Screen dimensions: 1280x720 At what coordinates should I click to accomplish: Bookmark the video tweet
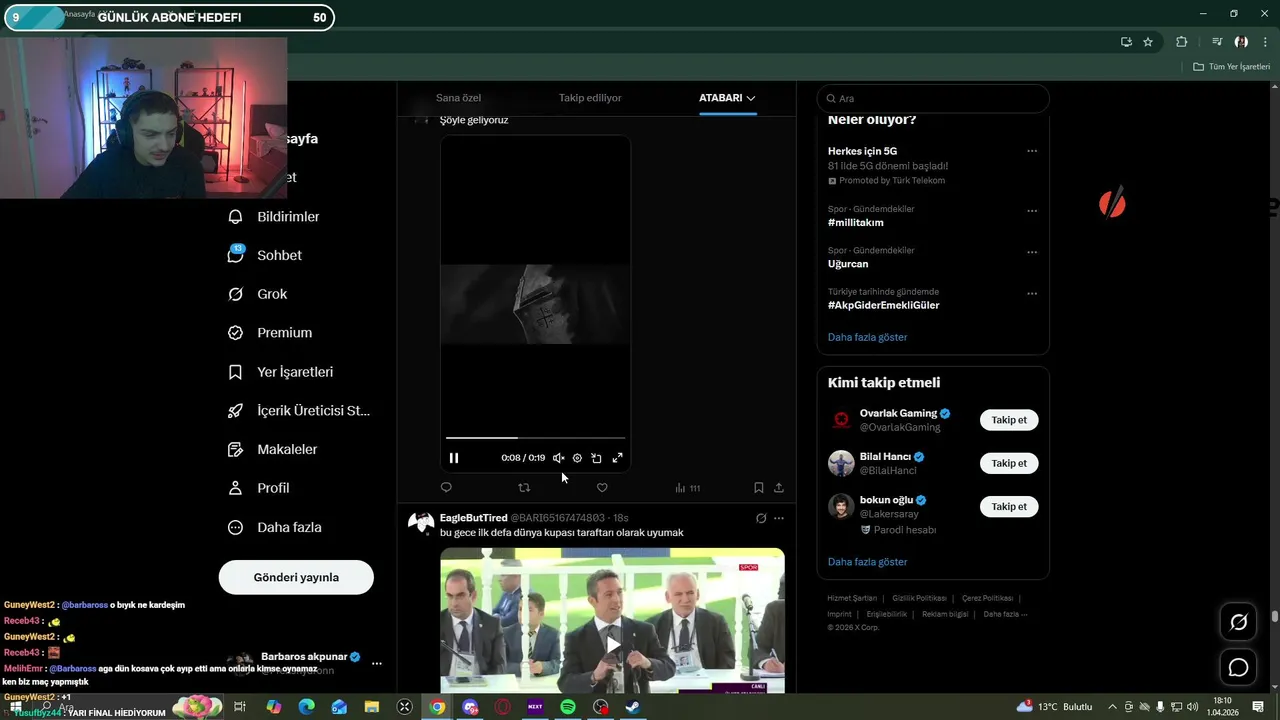758,488
